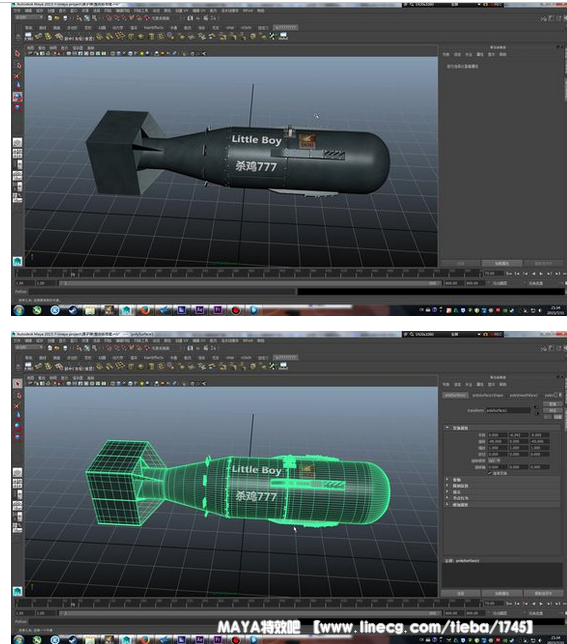Open the PaintEffects shelf tab in upper window
The height and width of the screenshot is (644, 567).
point(153,28)
